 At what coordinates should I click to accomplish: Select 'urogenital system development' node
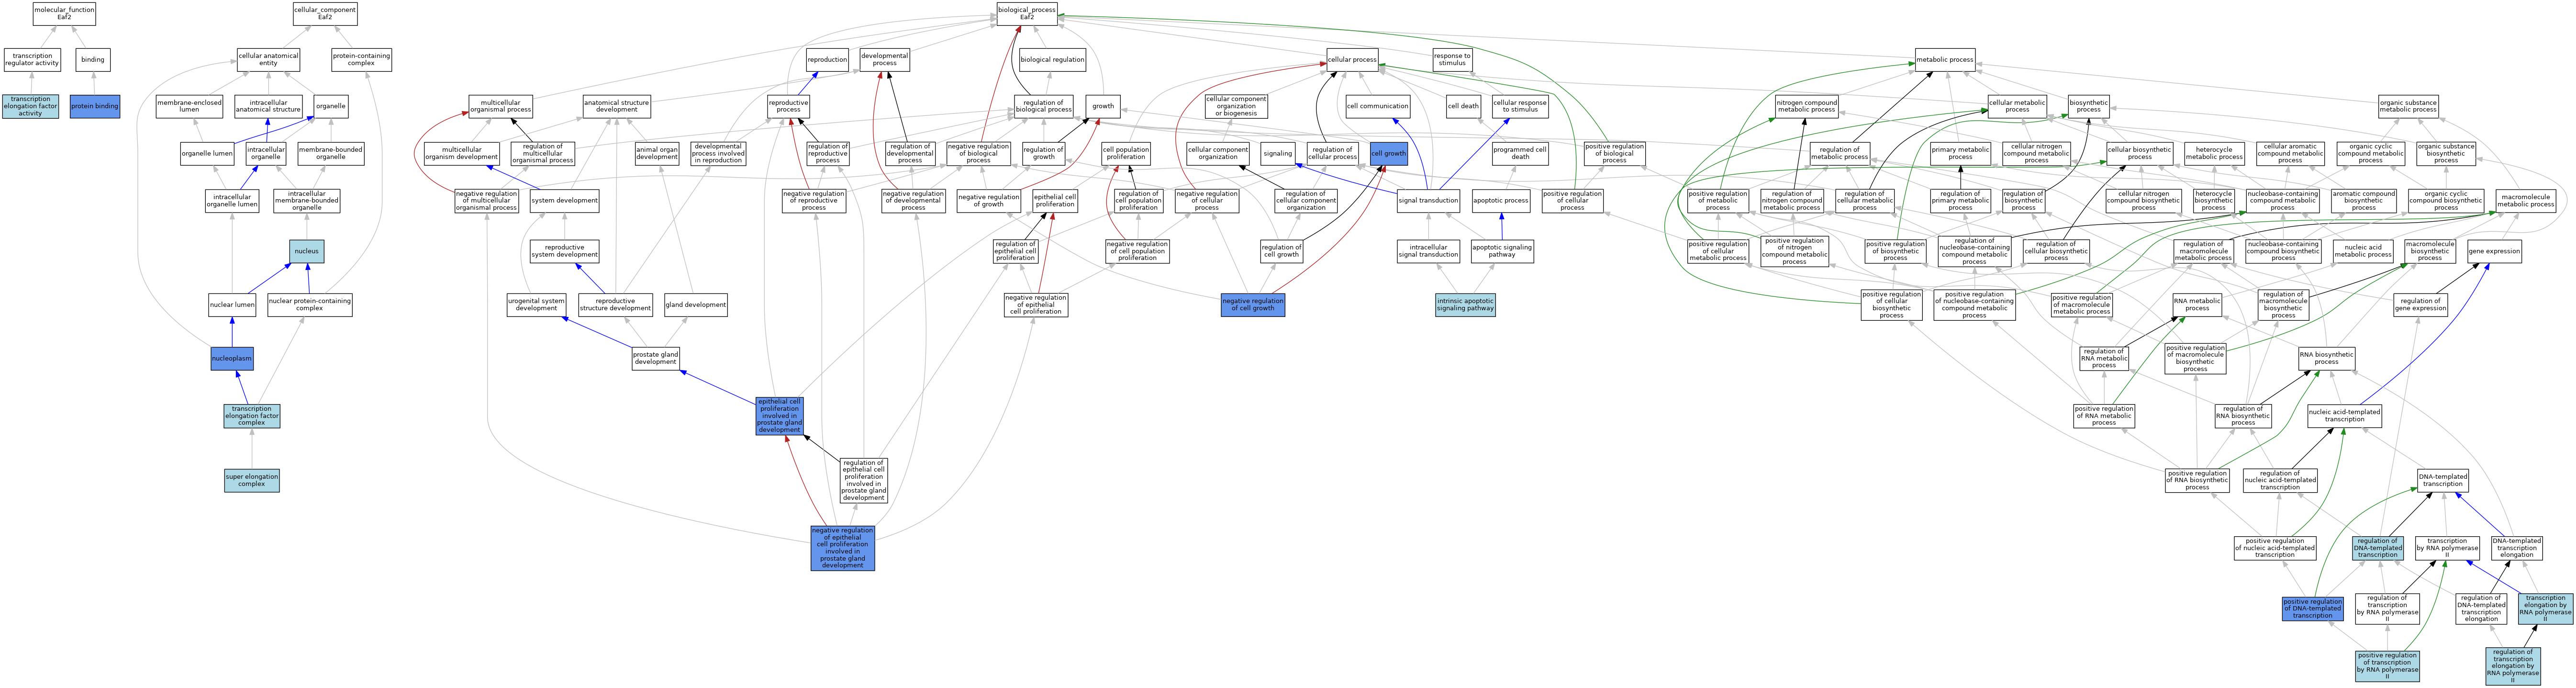[537, 305]
